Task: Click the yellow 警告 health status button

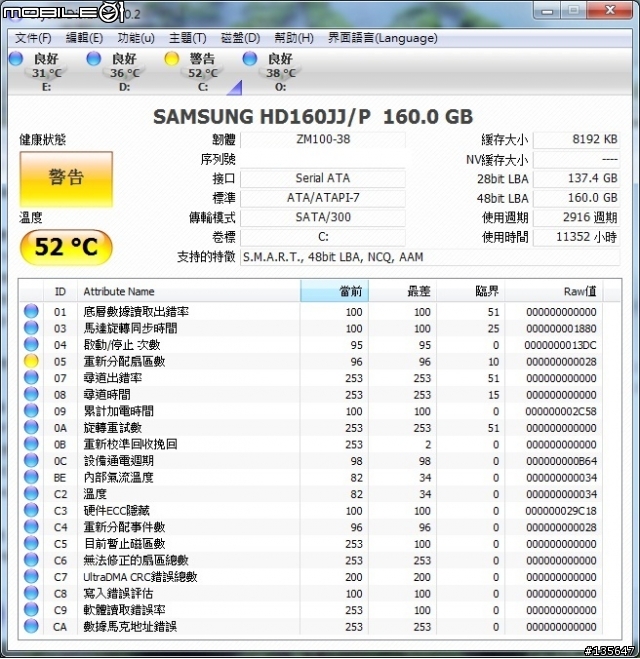Action: (66, 179)
